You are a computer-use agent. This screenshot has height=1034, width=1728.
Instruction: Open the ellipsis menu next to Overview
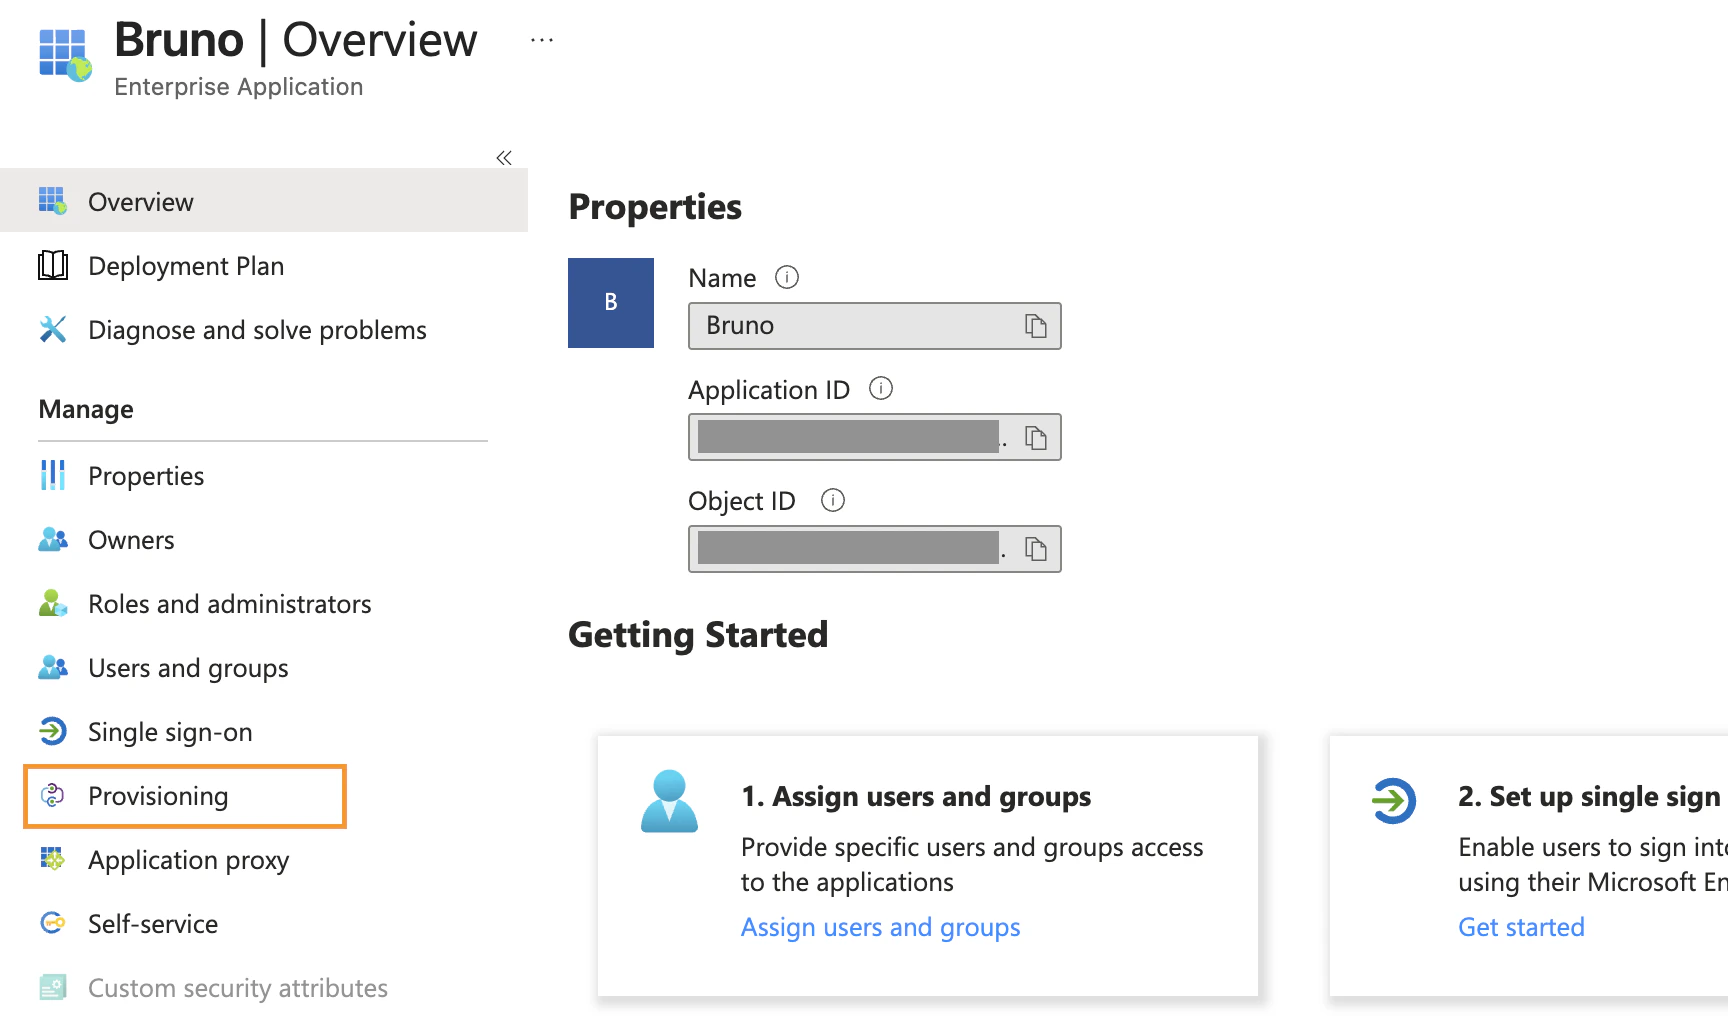(541, 39)
